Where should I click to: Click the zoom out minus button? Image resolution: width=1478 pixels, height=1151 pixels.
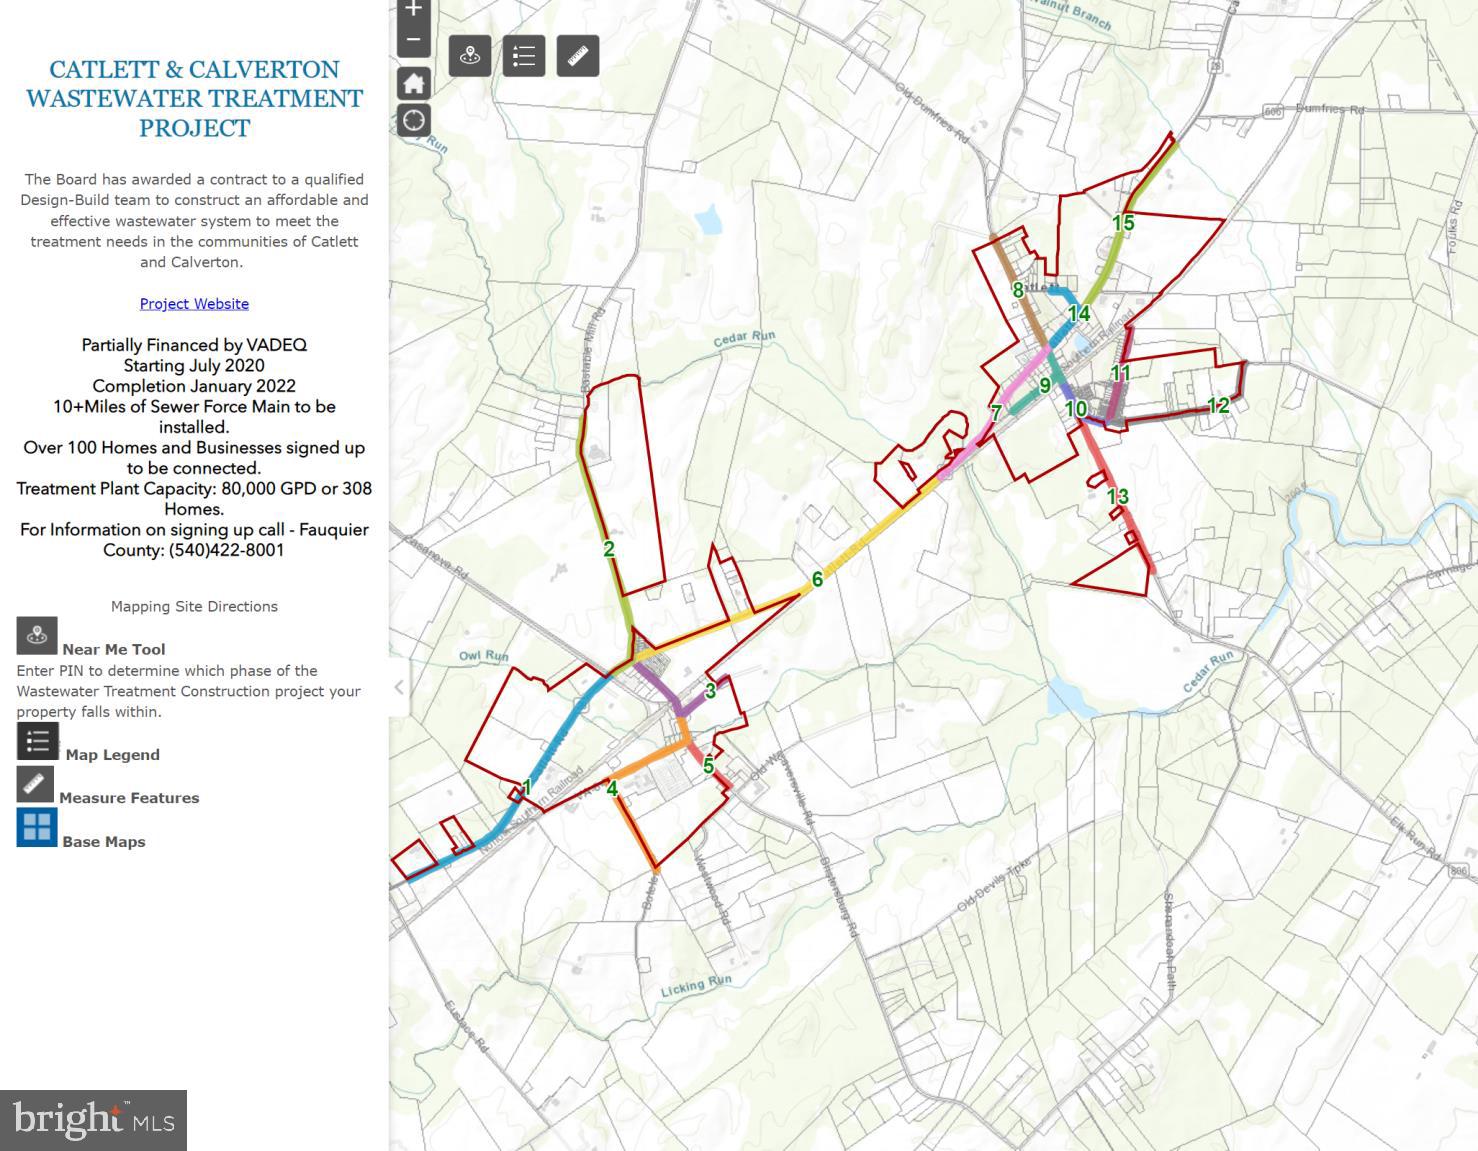click(413, 40)
